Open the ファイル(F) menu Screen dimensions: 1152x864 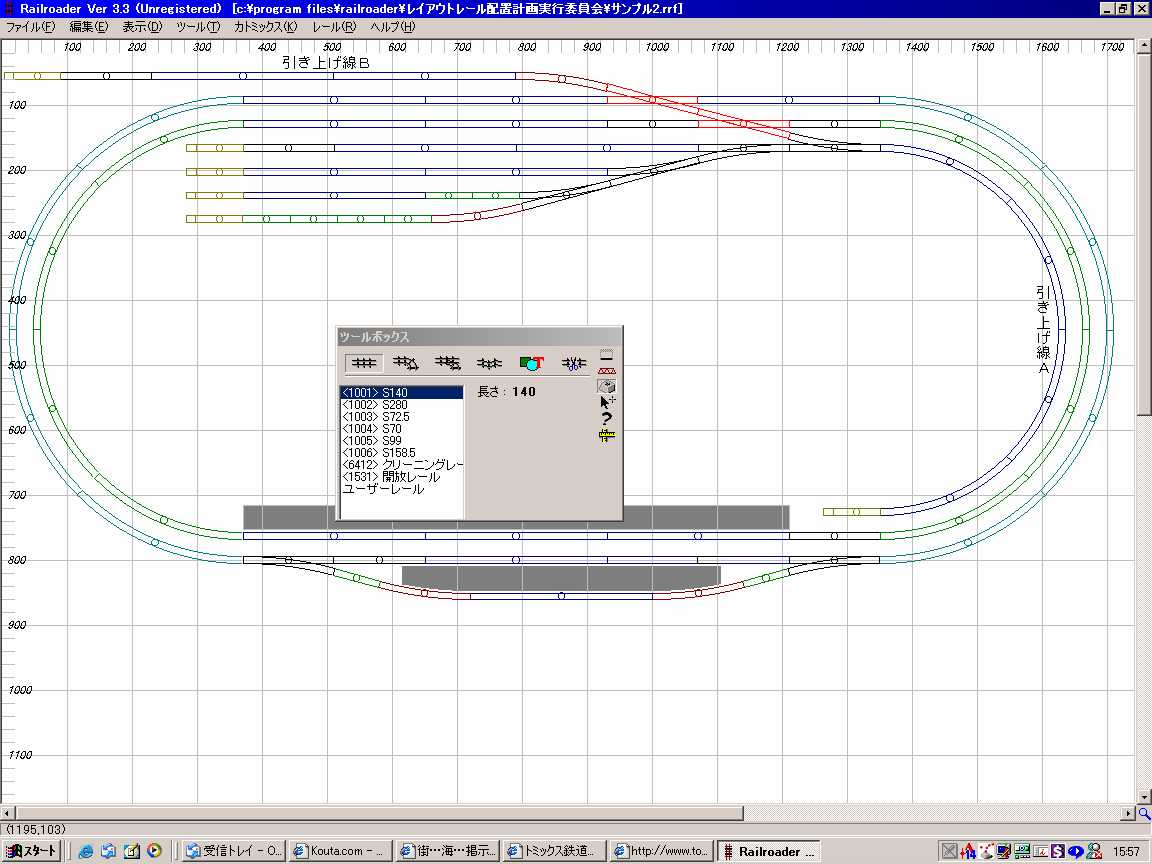(30, 26)
